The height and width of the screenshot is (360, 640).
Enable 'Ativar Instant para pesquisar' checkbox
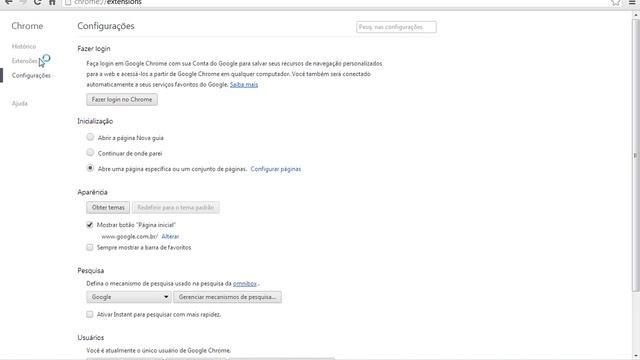90,314
